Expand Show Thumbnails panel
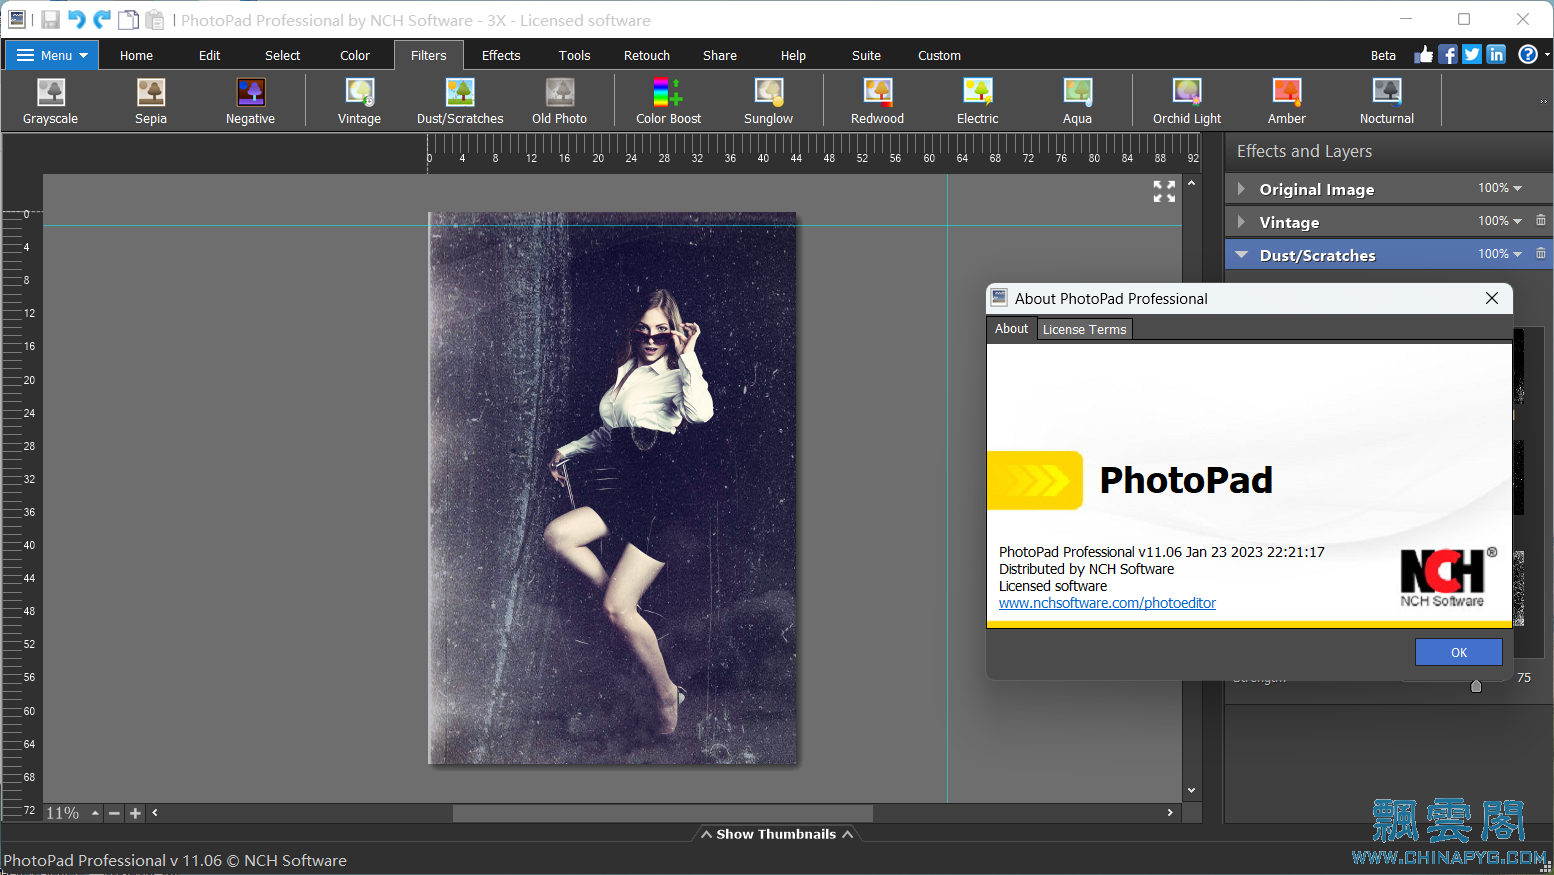 776,834
